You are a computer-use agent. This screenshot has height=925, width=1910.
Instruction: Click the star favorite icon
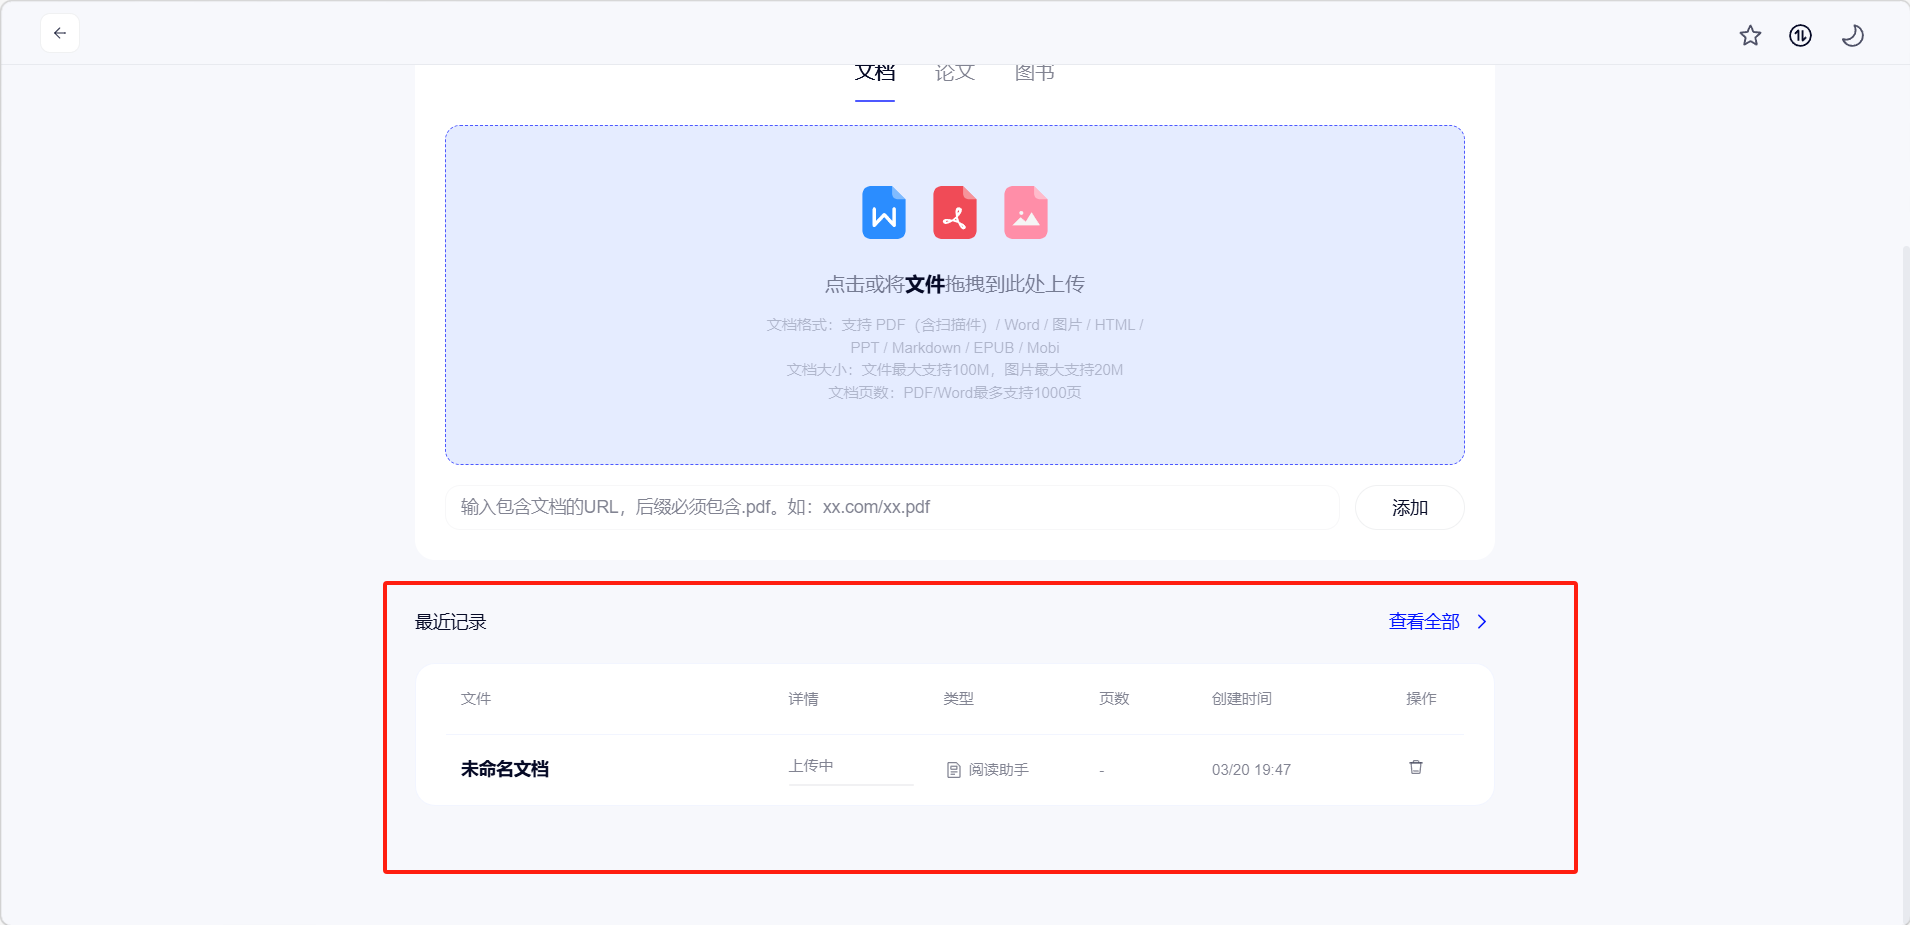pyautogui.click(x=1750, y=36)
